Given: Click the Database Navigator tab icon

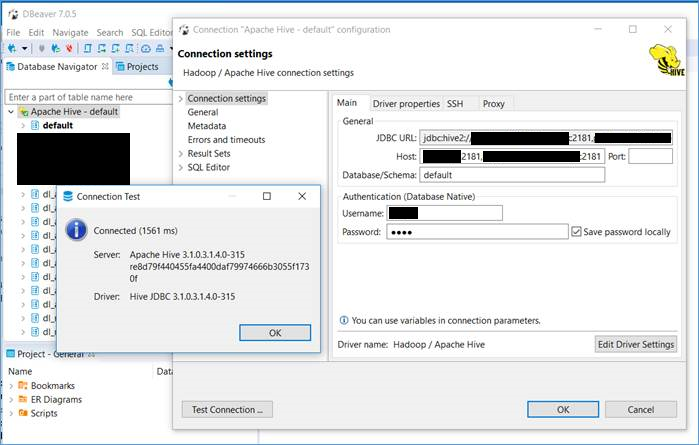Looking at the screenshot, I should pos(11,67).
